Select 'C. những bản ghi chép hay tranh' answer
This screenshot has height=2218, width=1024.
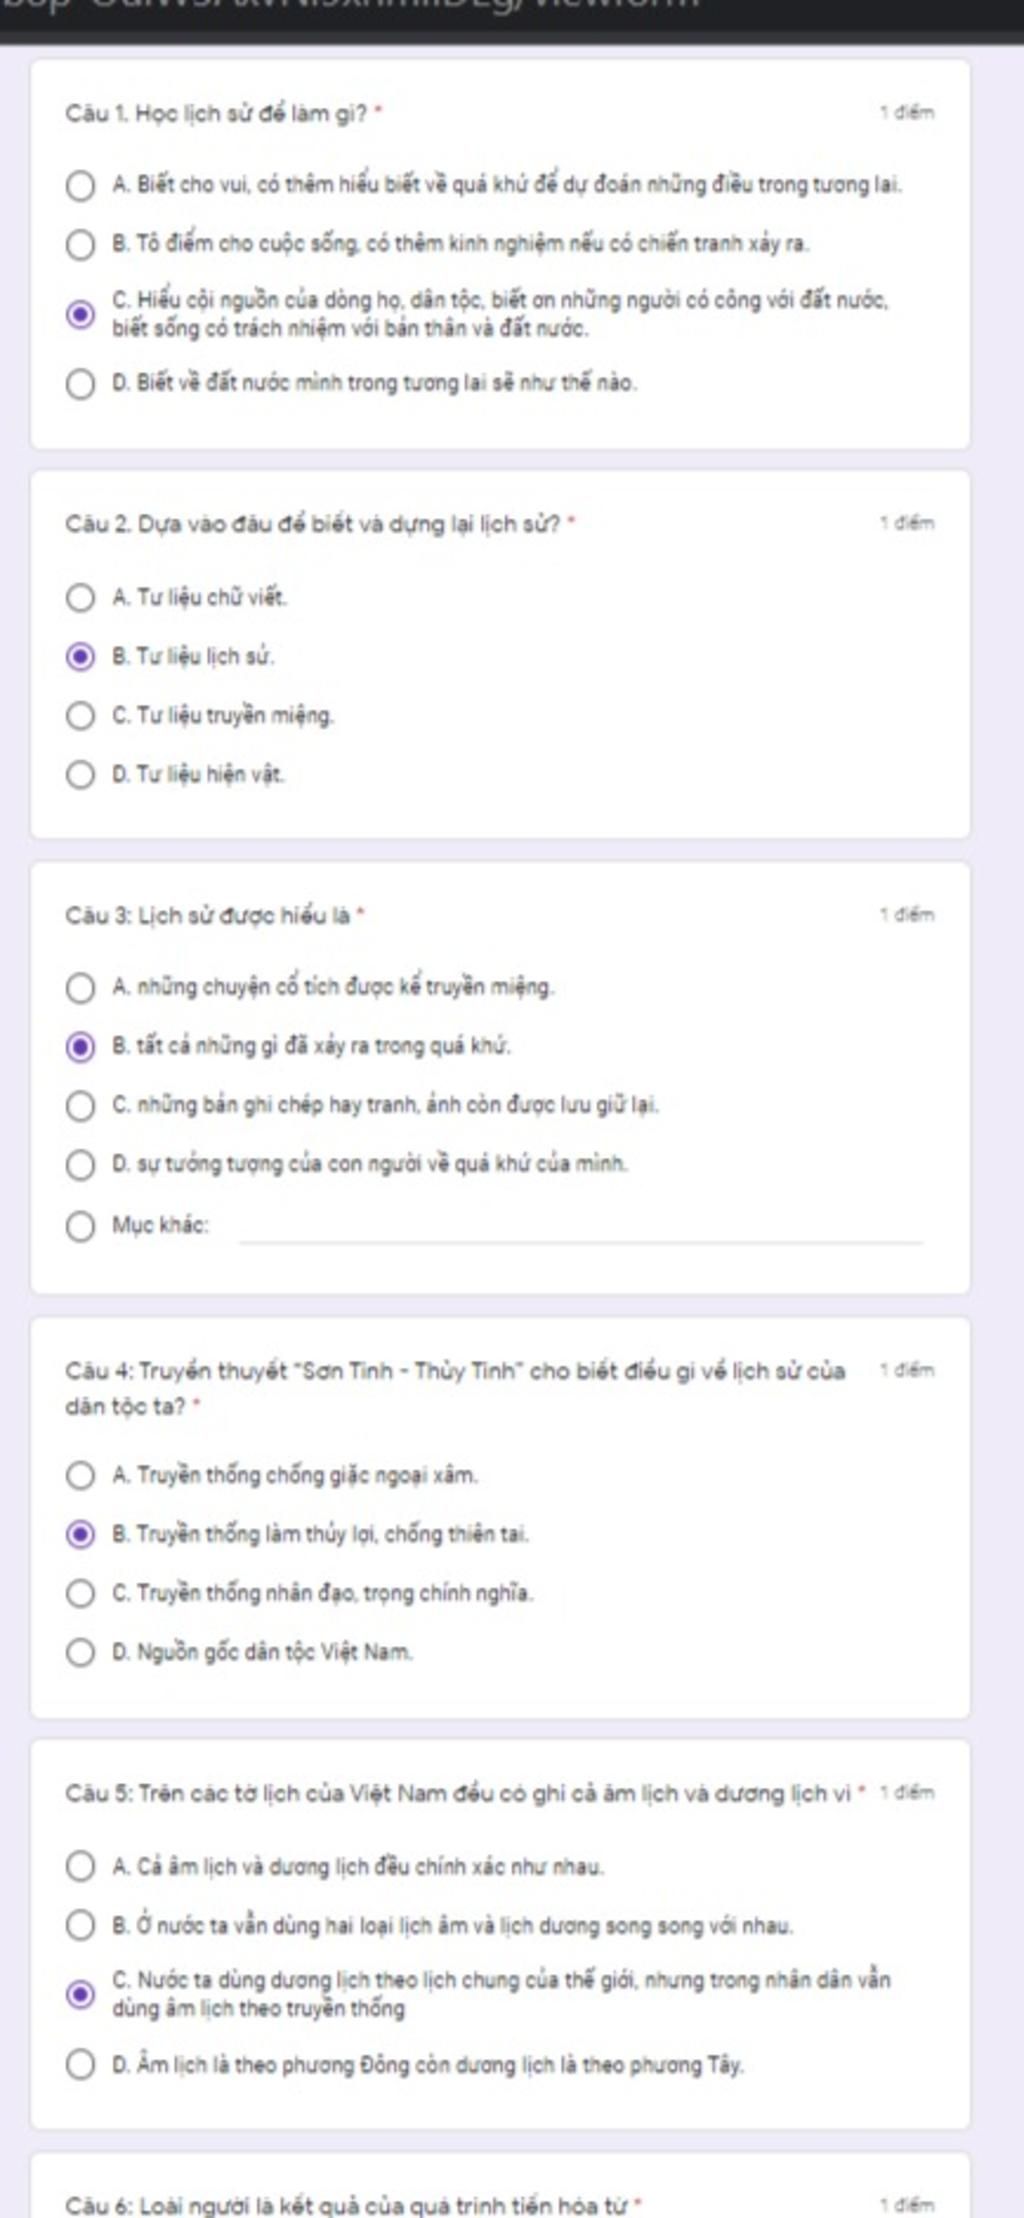coord(80,1106)
